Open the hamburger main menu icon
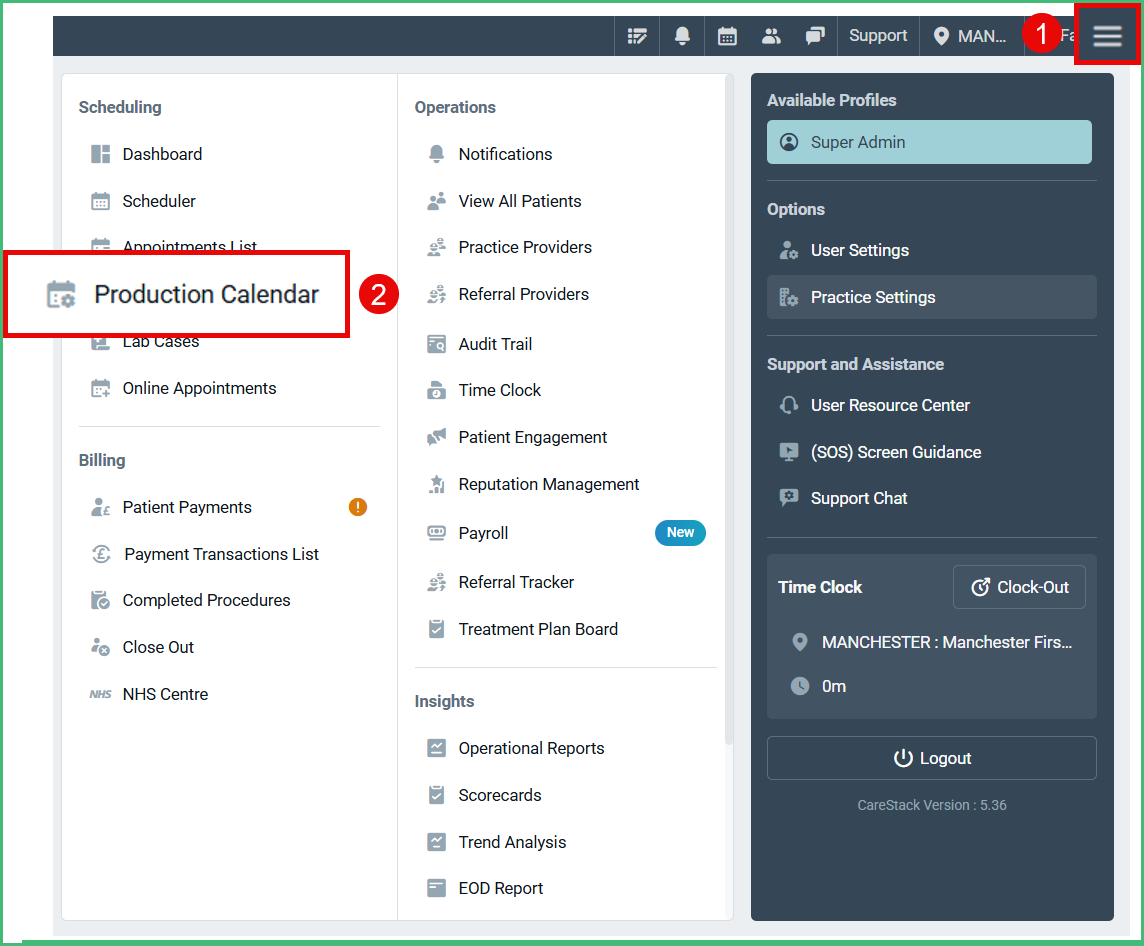This screenshot has width=1144, height=946. [1107, 36]
